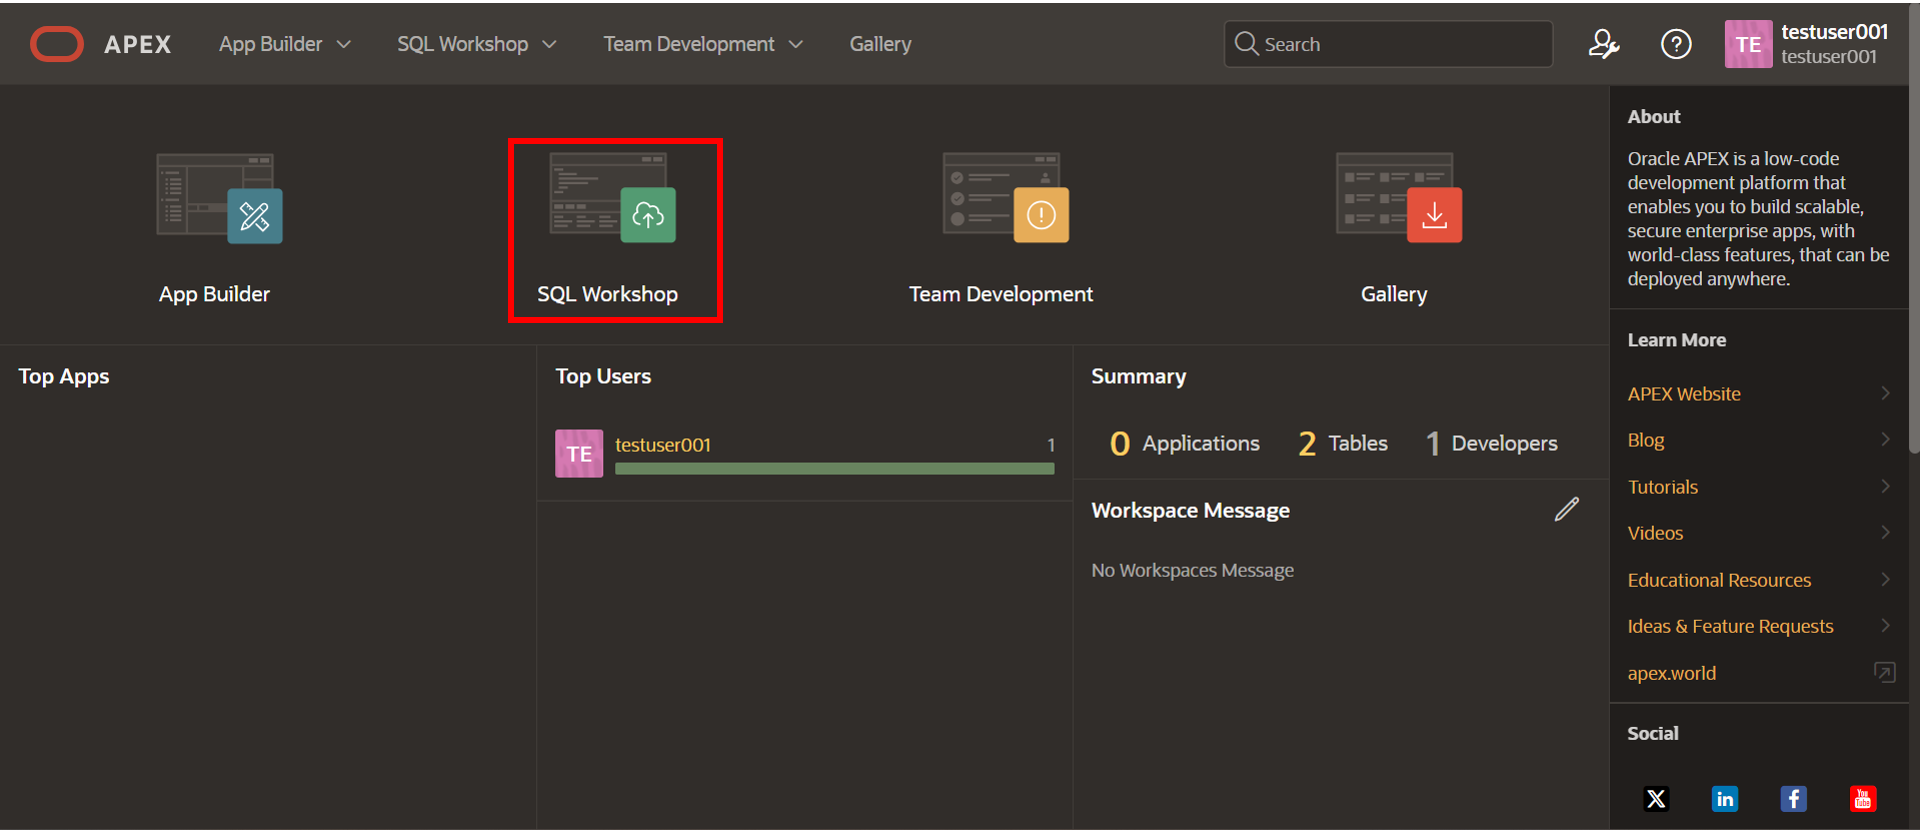Click the Workspace Message heading
The image size is (1920, 830).
click(1190, 510)
